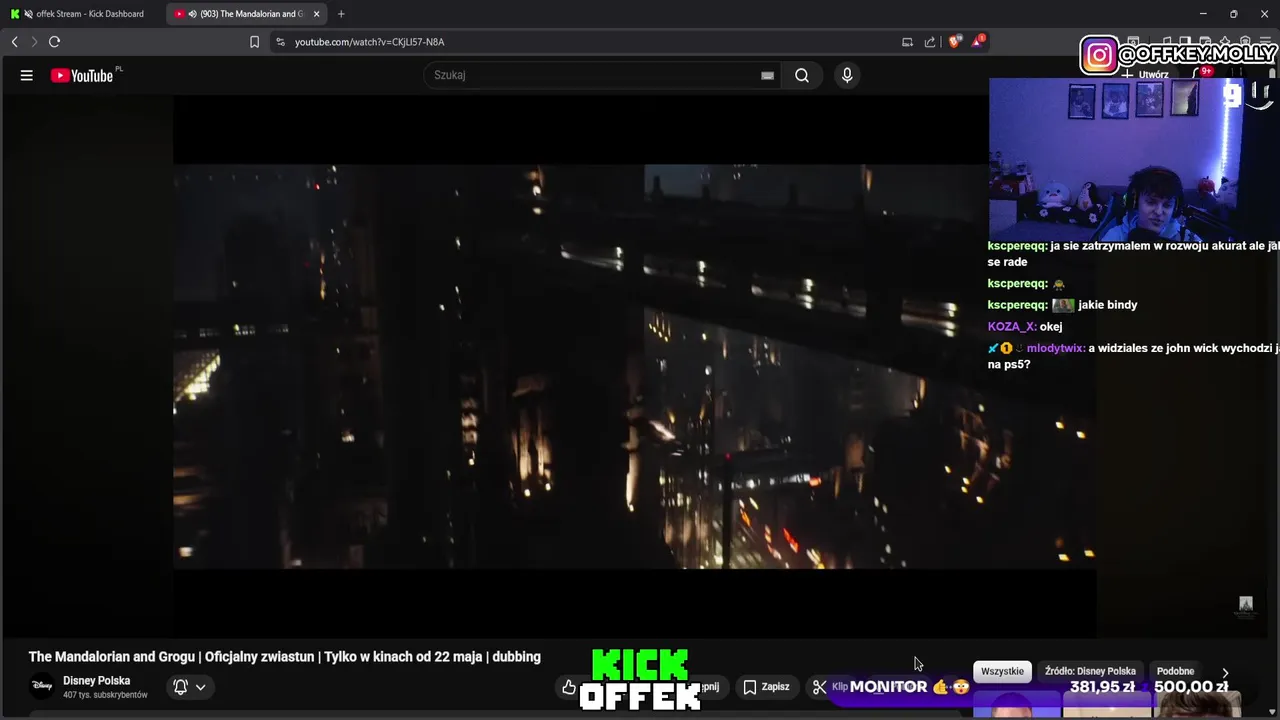
Task: Select the Źródło: Disney Polska chip
Action: click(1090, 671)
